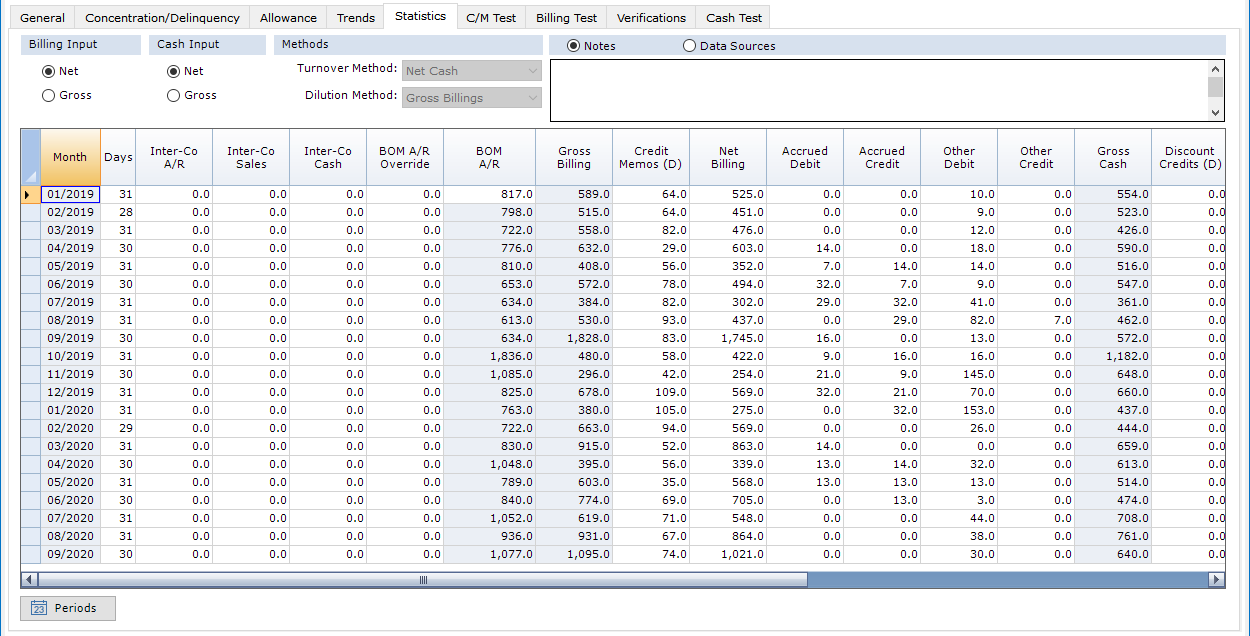1250x636 pixels.
Task: Go to the Cash Test tab
Action: 733,18
